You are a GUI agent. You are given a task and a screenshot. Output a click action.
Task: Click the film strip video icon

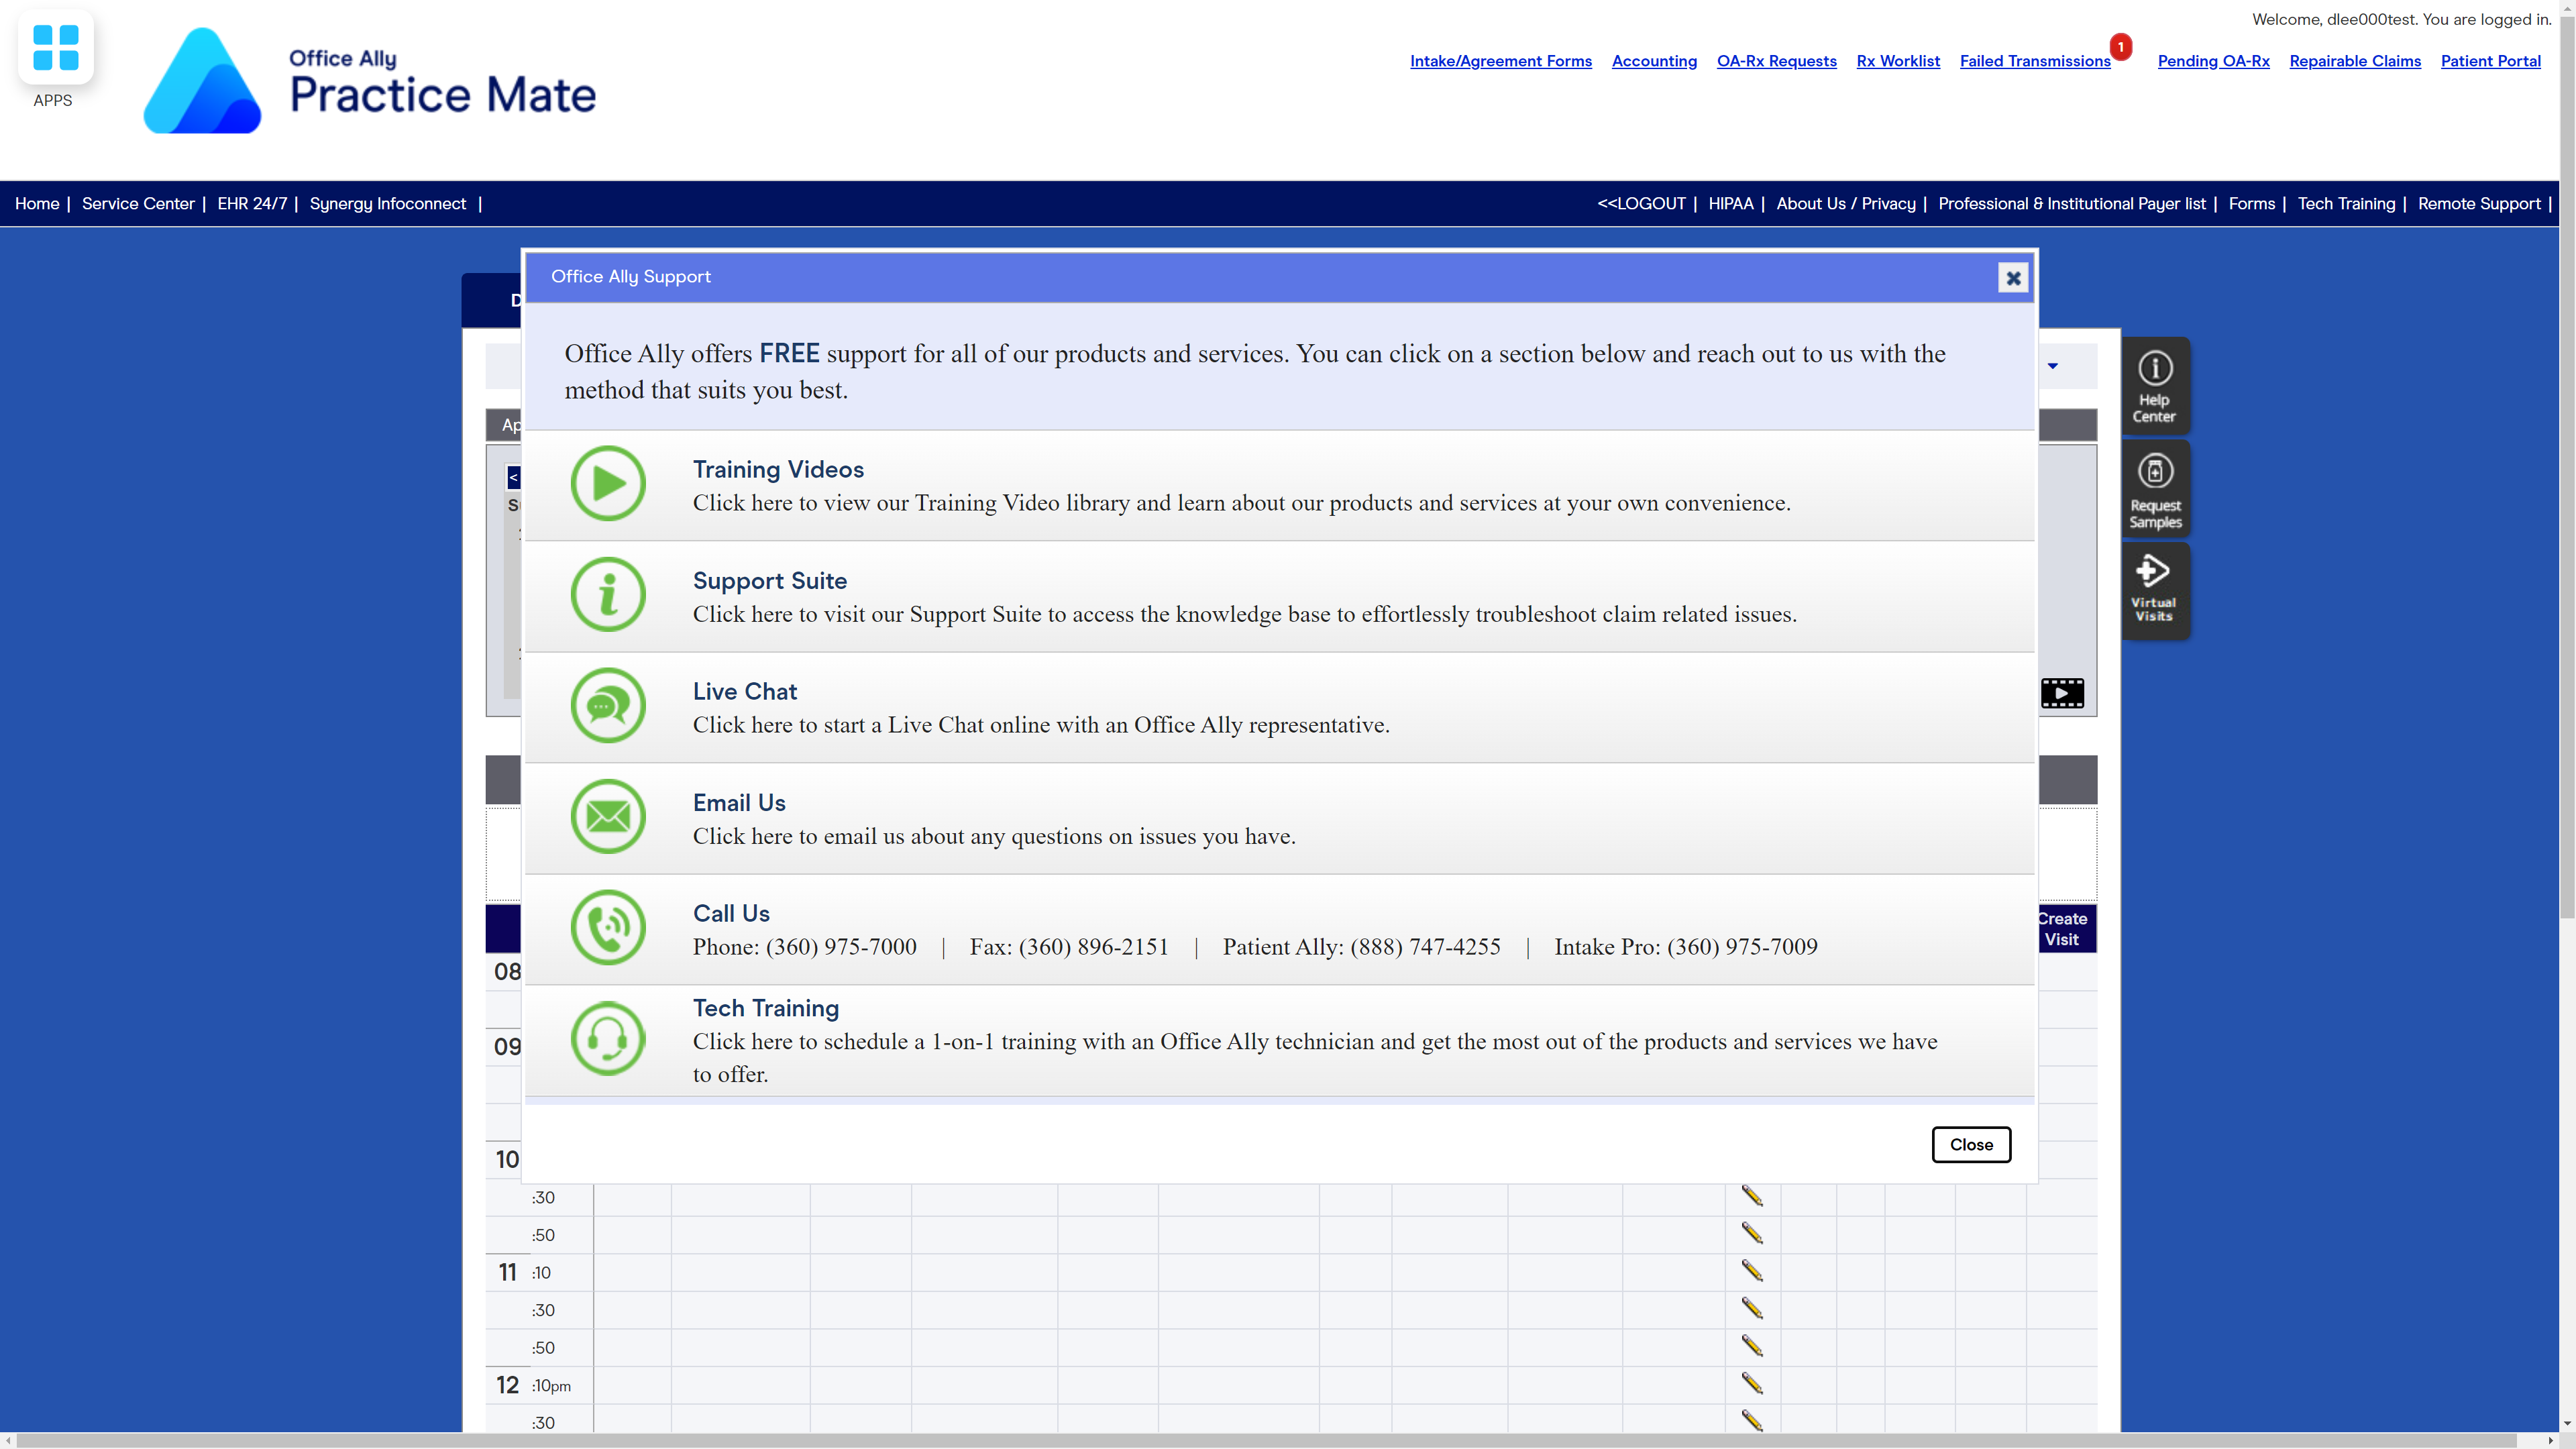pos(2062,693)
